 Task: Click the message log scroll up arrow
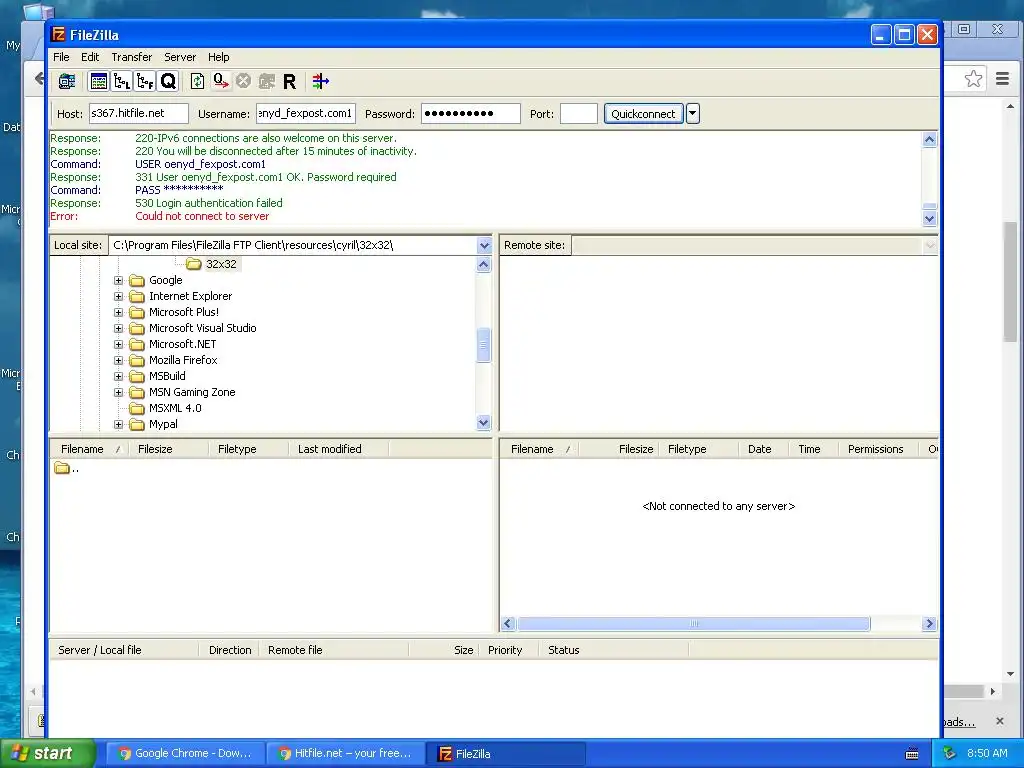(x=929, y=139)
